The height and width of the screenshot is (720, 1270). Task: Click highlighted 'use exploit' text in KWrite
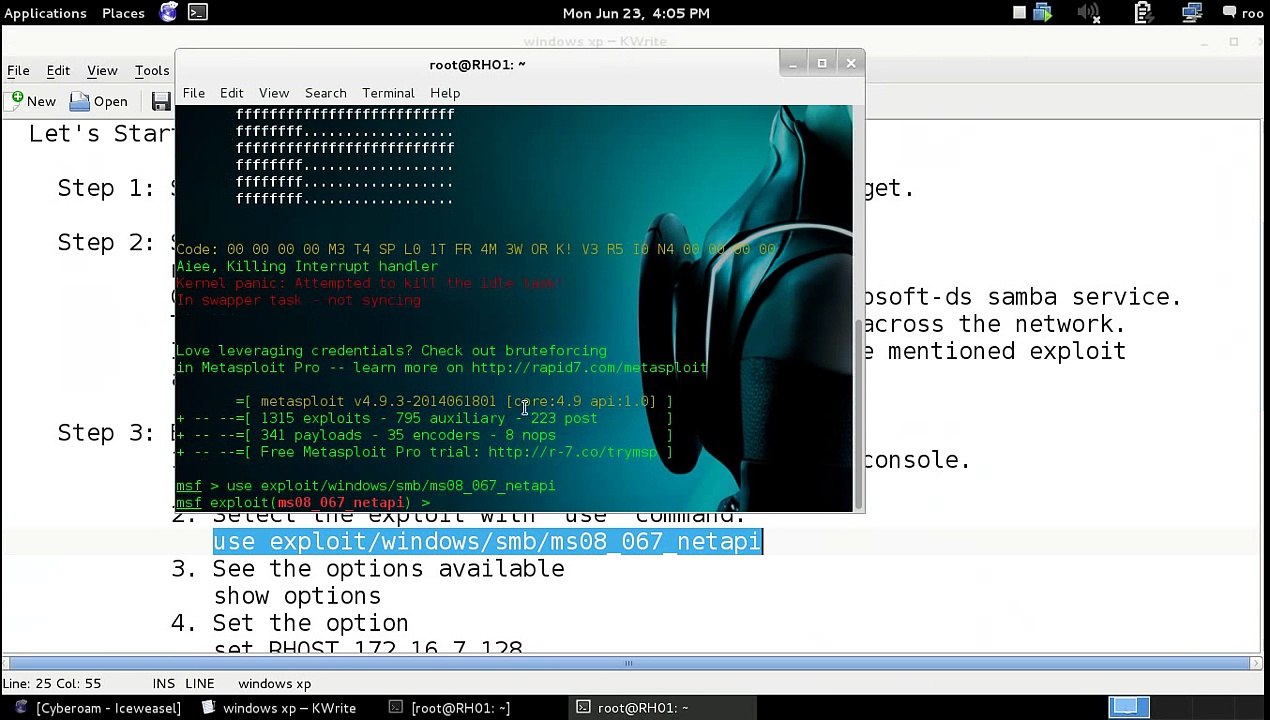tap(487, 541)
